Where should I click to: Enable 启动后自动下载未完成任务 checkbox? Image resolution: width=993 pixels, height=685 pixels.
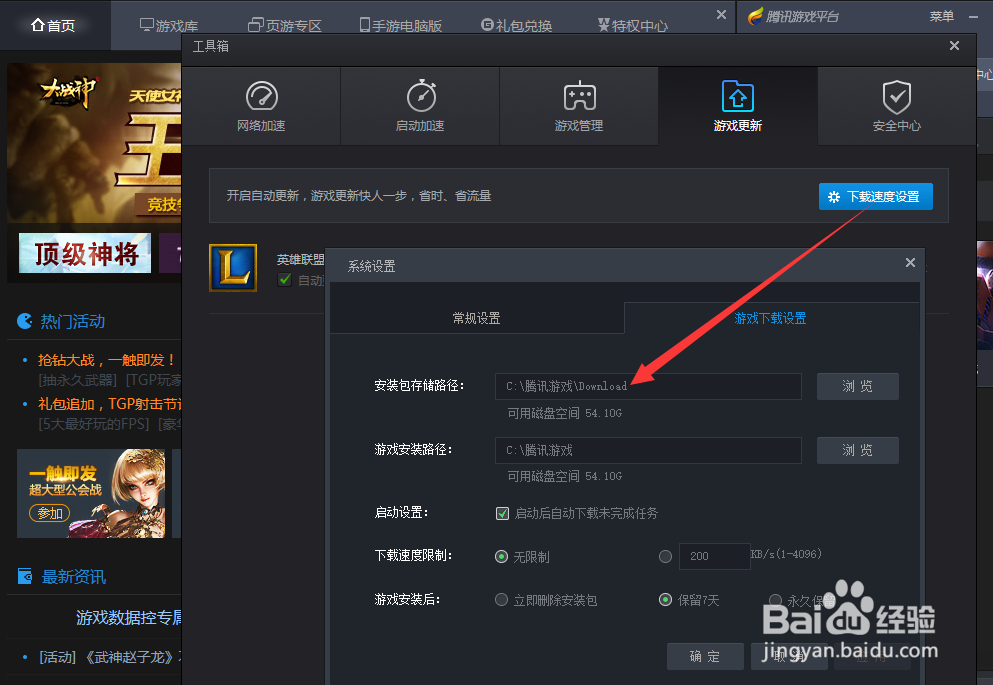point(502,514)
